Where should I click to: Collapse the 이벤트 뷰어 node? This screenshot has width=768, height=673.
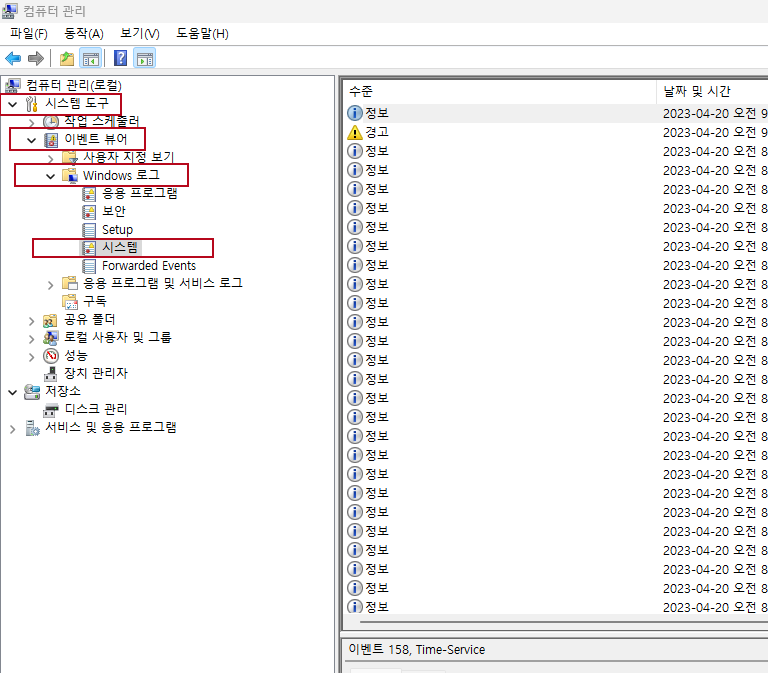pos(32,141)
